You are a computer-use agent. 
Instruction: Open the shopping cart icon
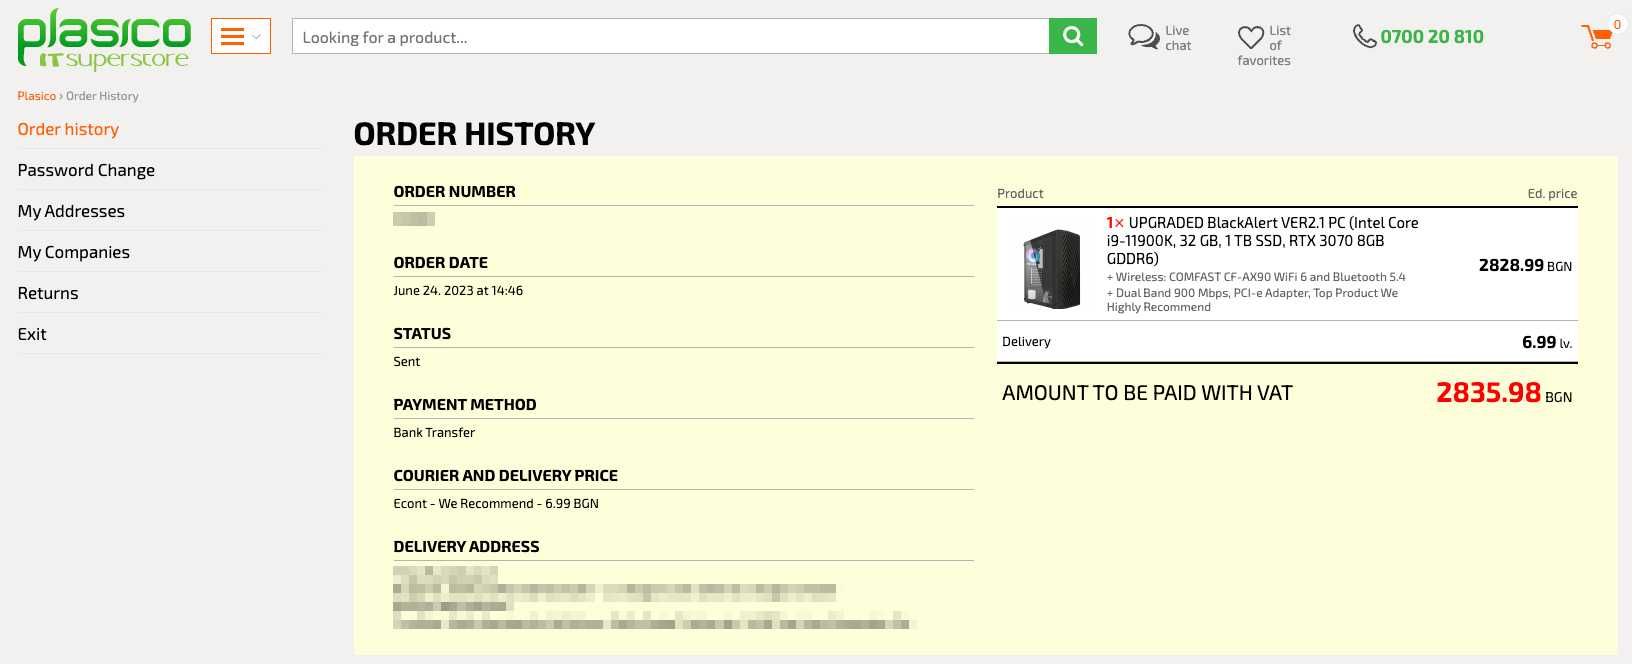(1597, 37)
